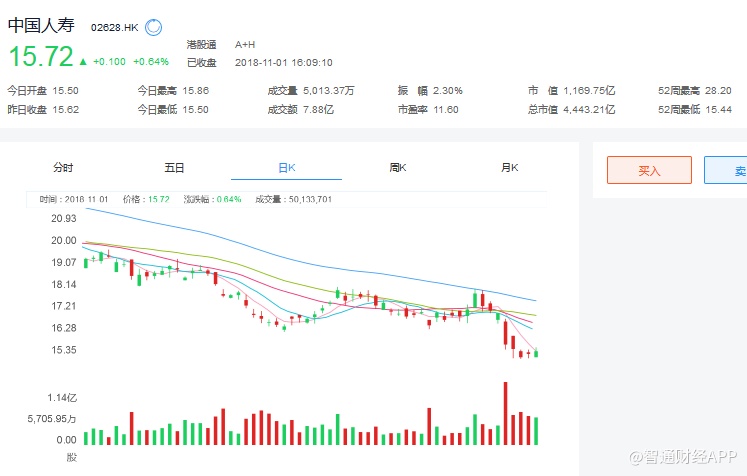The image size is (747, 476).
Task: Click the green up-arrow next to 15.72
Action: (x=83, y=61)
